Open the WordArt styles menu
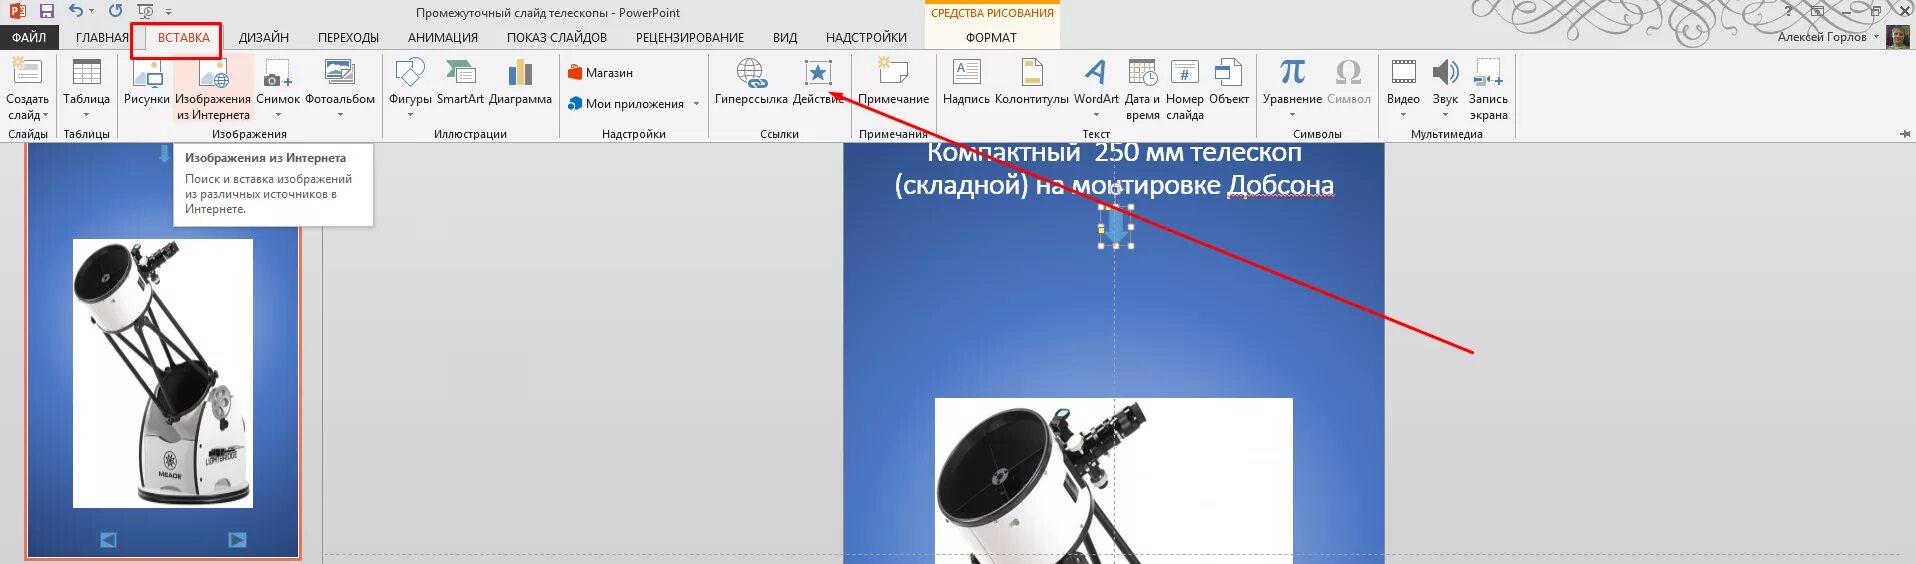1916x564 pixels. (x=1096, y=88)
